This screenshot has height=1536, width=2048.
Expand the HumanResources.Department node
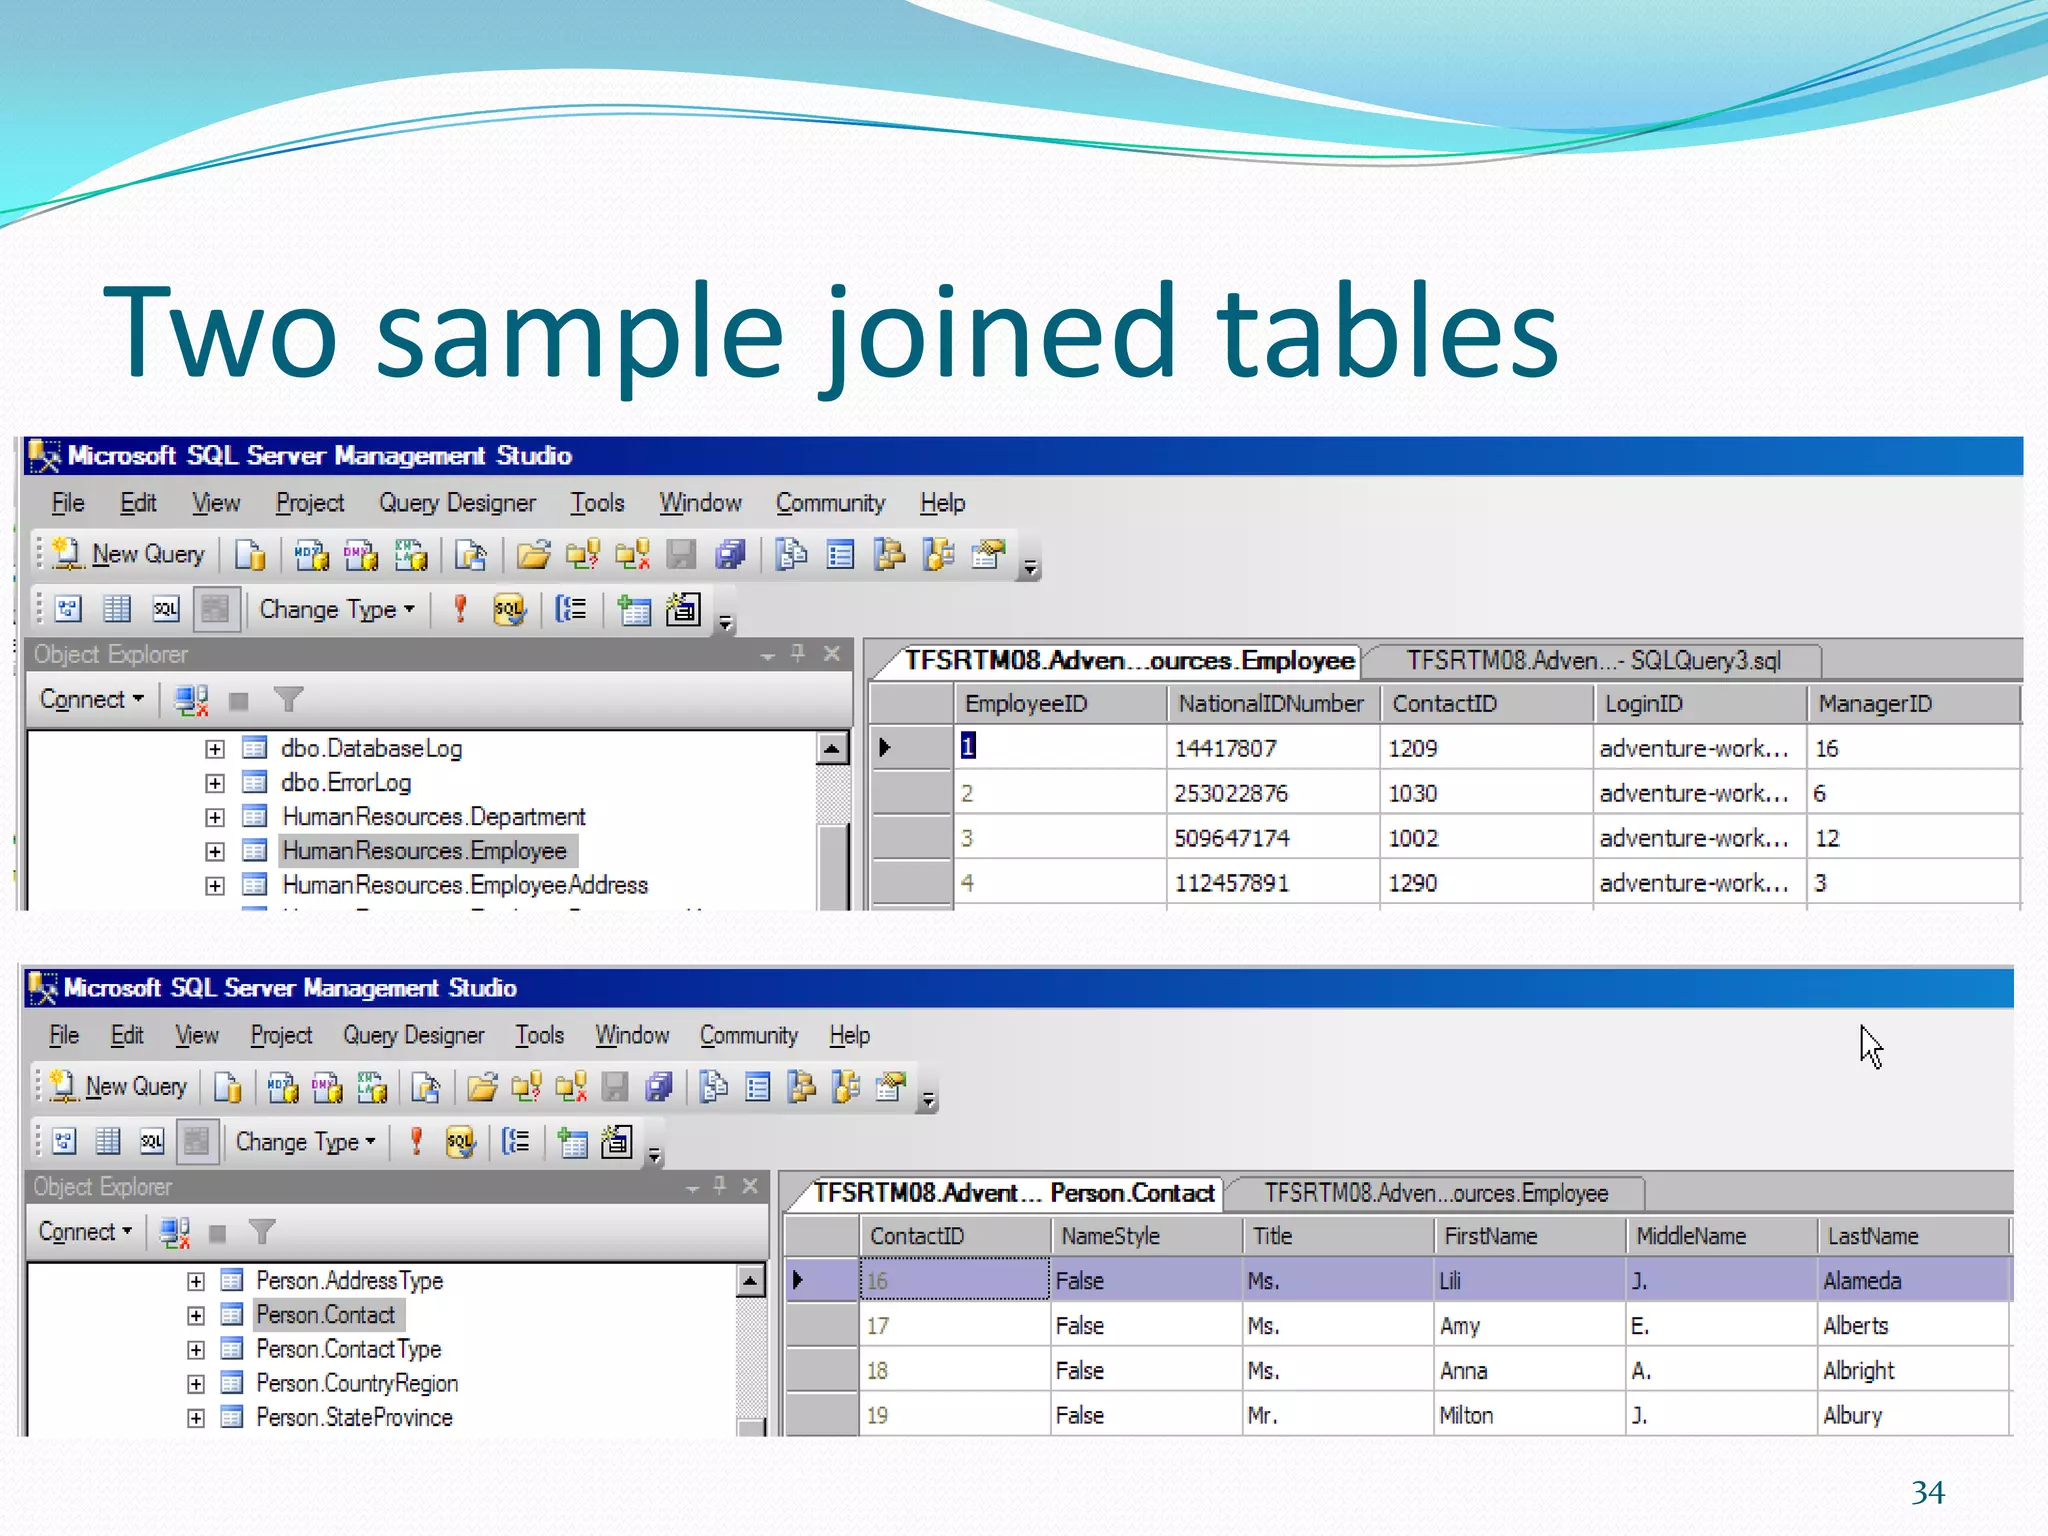tap(215, 817)
